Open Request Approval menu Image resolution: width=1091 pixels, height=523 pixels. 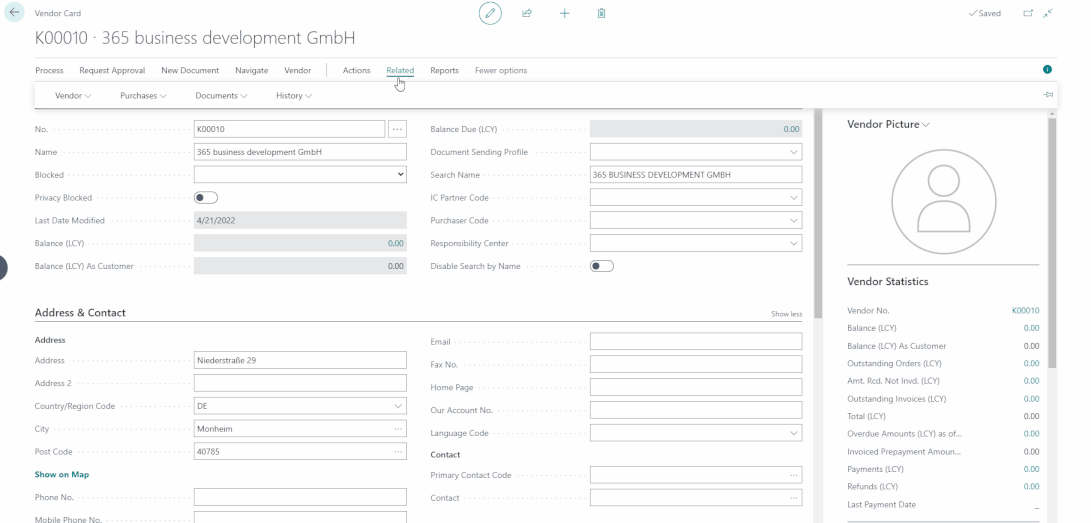click(x=112, y=70)
